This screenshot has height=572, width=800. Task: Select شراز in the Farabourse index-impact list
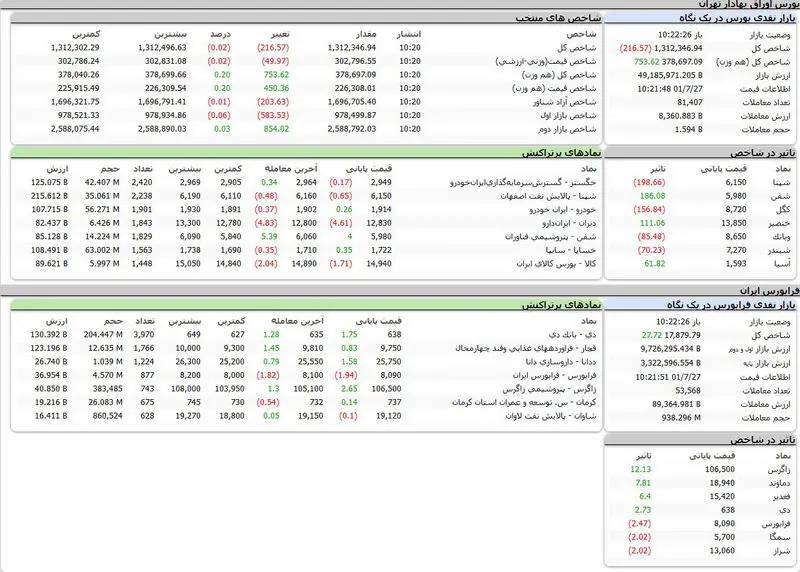click(x=782, y=551)
